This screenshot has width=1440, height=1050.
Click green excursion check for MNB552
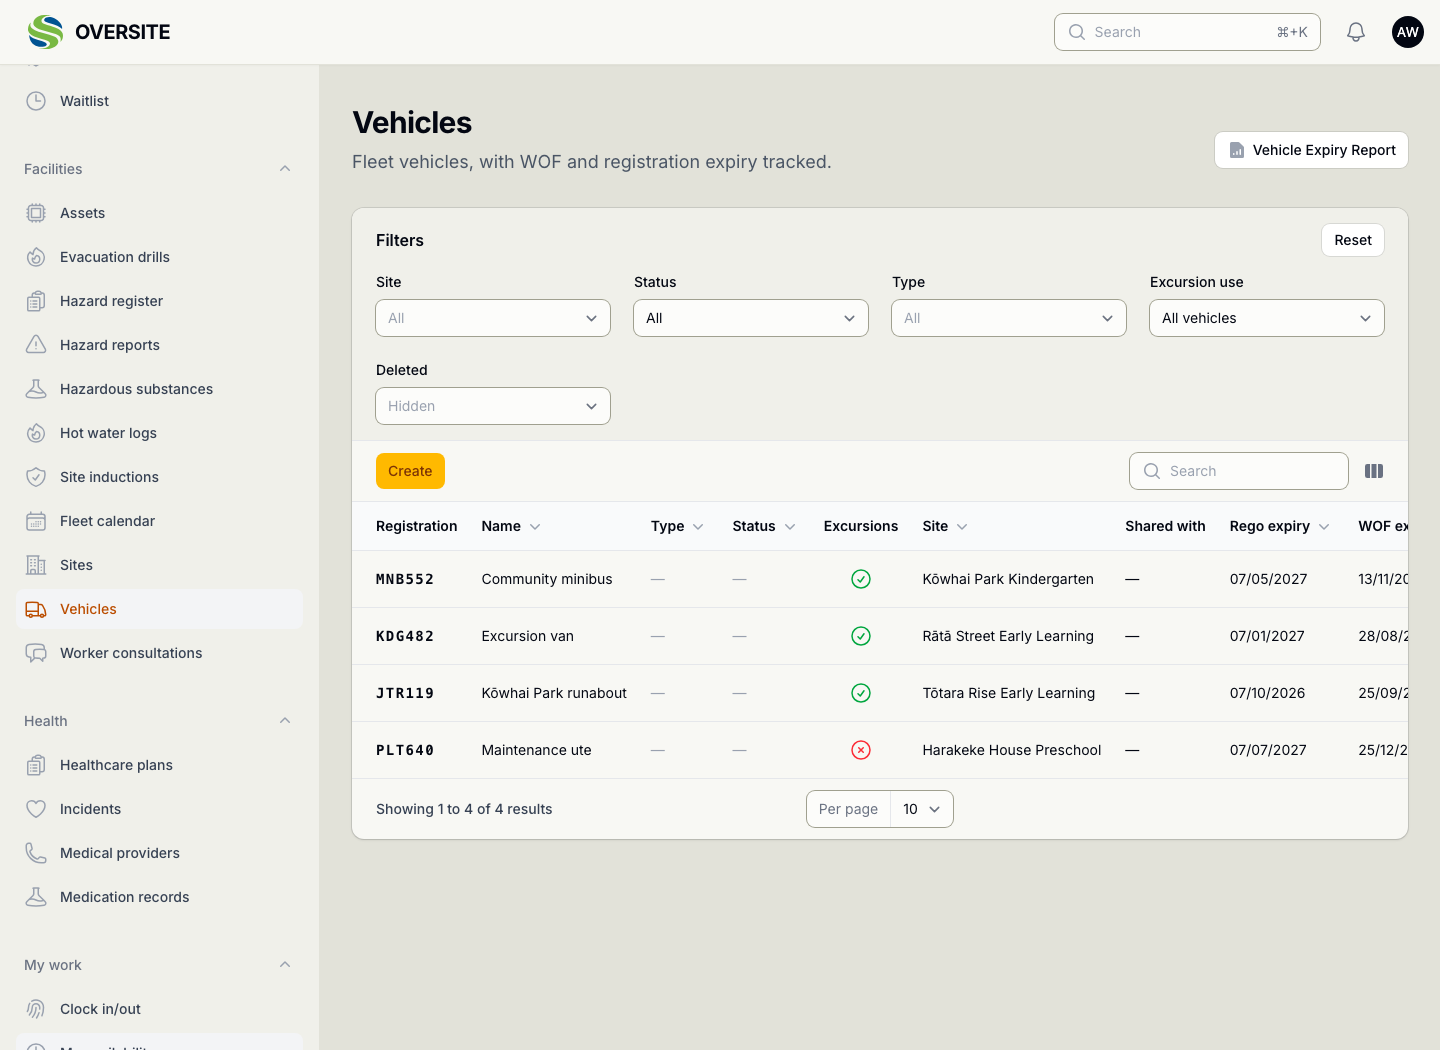[861, 579]
